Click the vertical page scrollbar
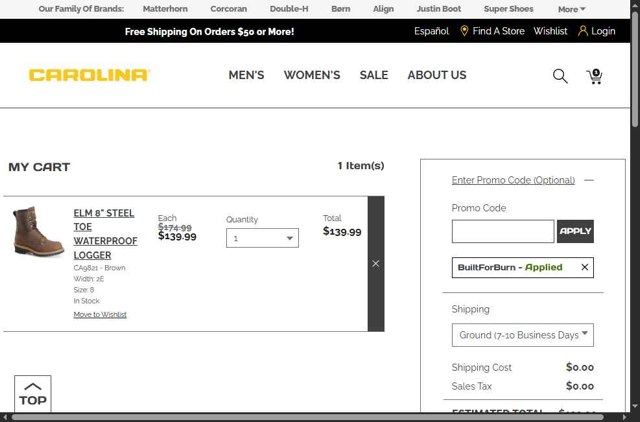 pos(635,69)
